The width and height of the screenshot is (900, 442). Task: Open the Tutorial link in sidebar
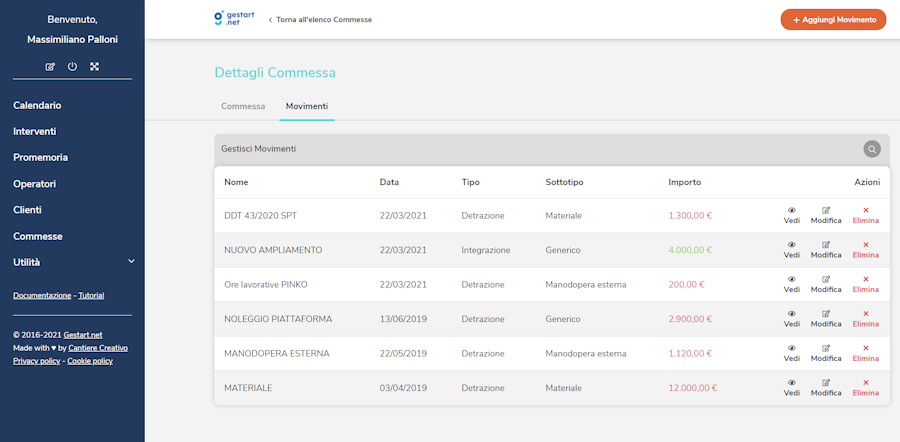91,296
